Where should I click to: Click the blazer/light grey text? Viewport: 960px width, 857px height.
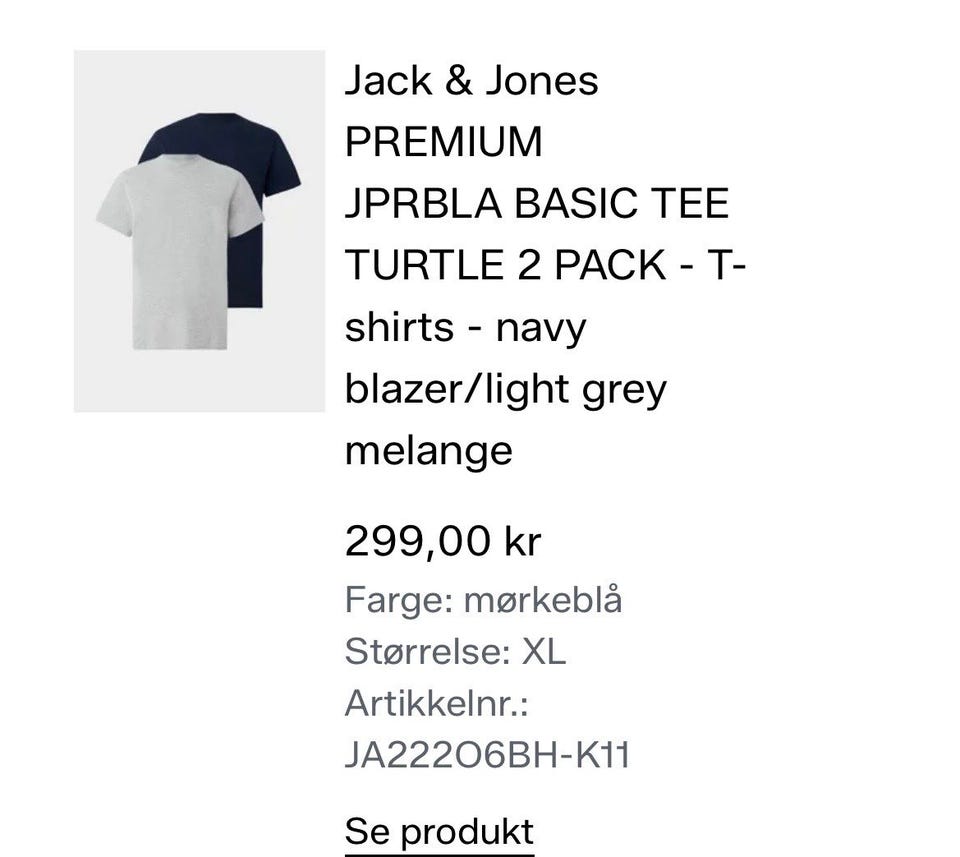click(505, 389)
